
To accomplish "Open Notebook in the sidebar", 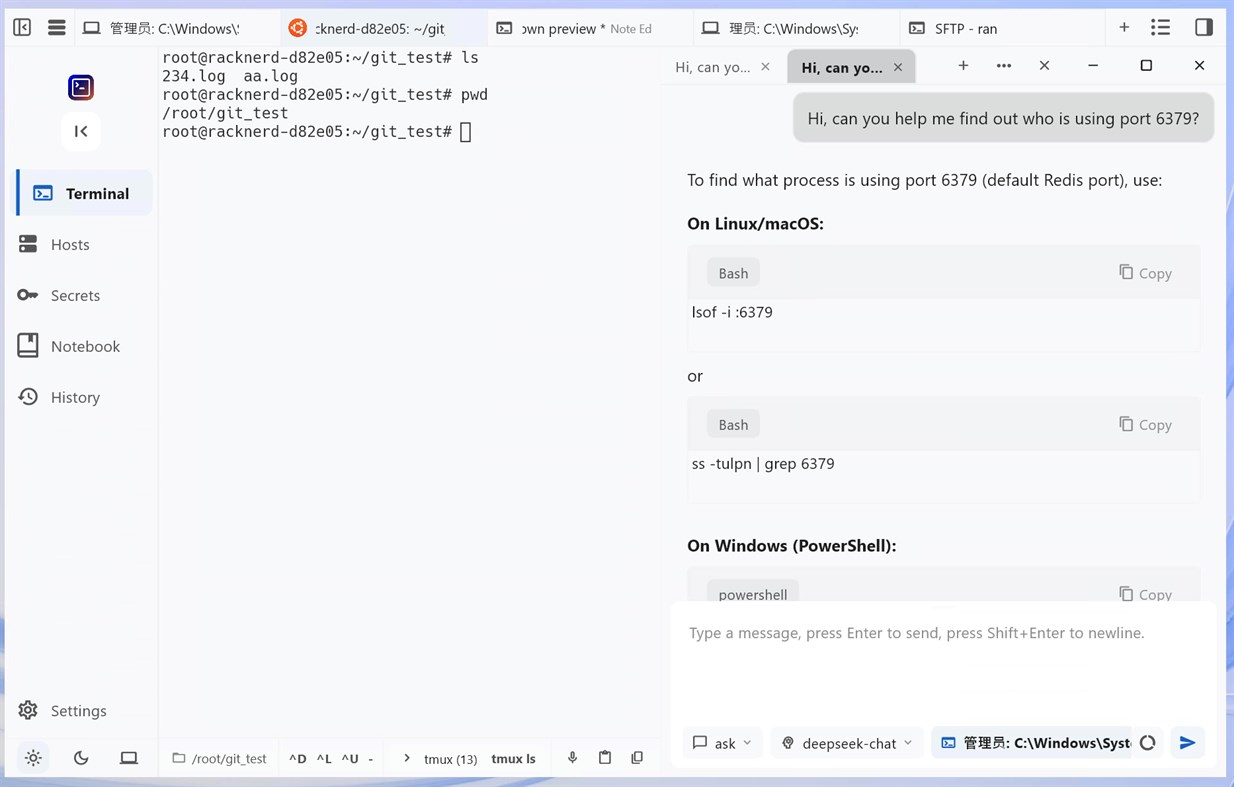I will [x=84, y=346].
